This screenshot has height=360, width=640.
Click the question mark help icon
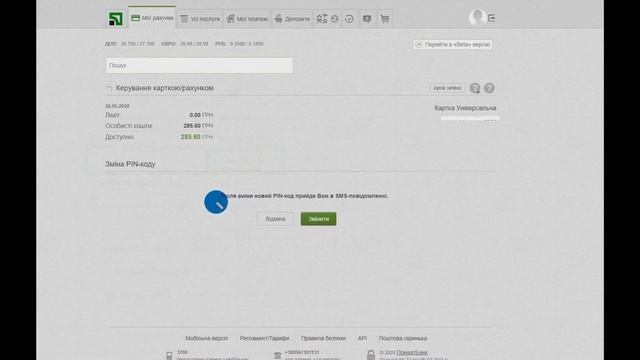pos(489,88)
